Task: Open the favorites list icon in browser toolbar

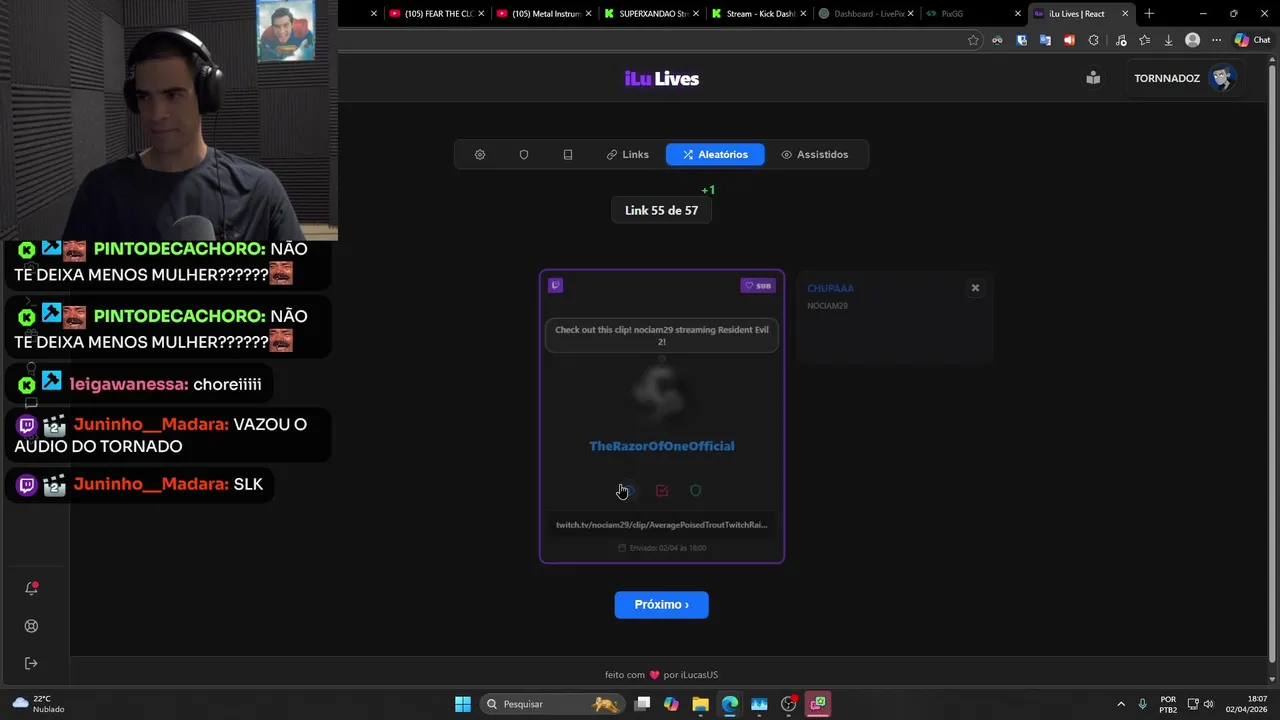Action: point(1144,40)
